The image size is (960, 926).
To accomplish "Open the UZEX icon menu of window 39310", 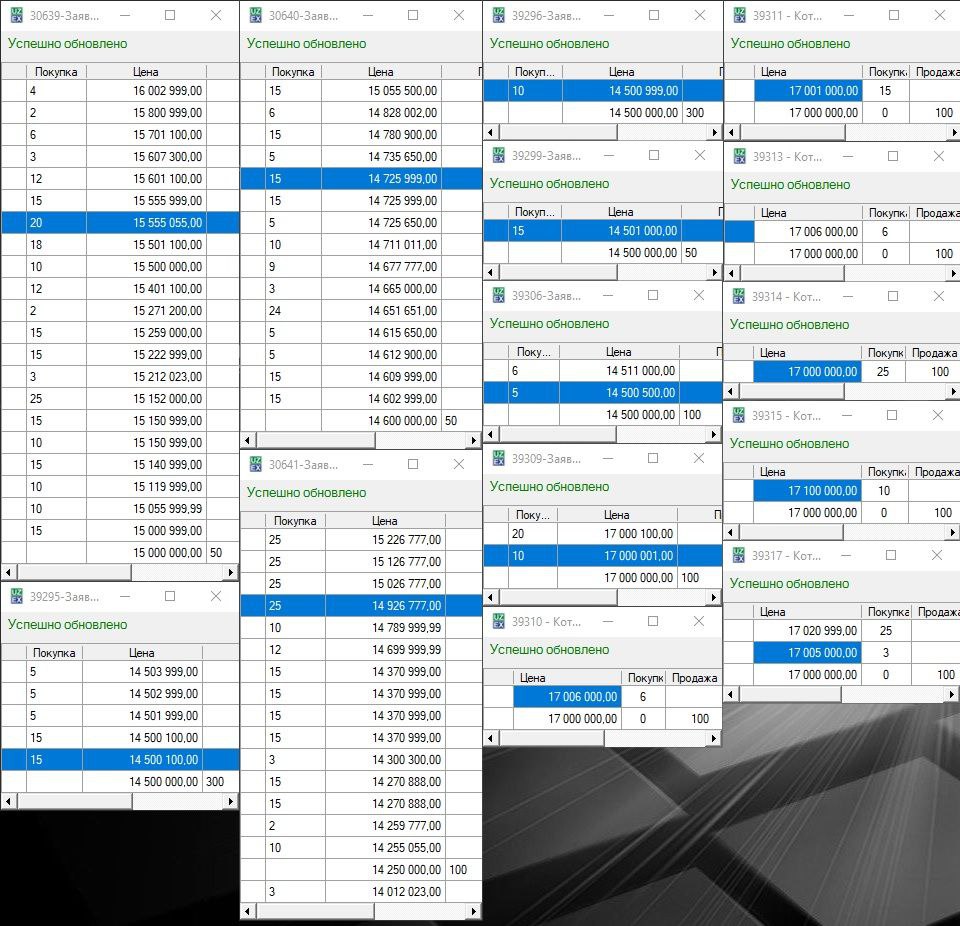I will coord(498,621).
